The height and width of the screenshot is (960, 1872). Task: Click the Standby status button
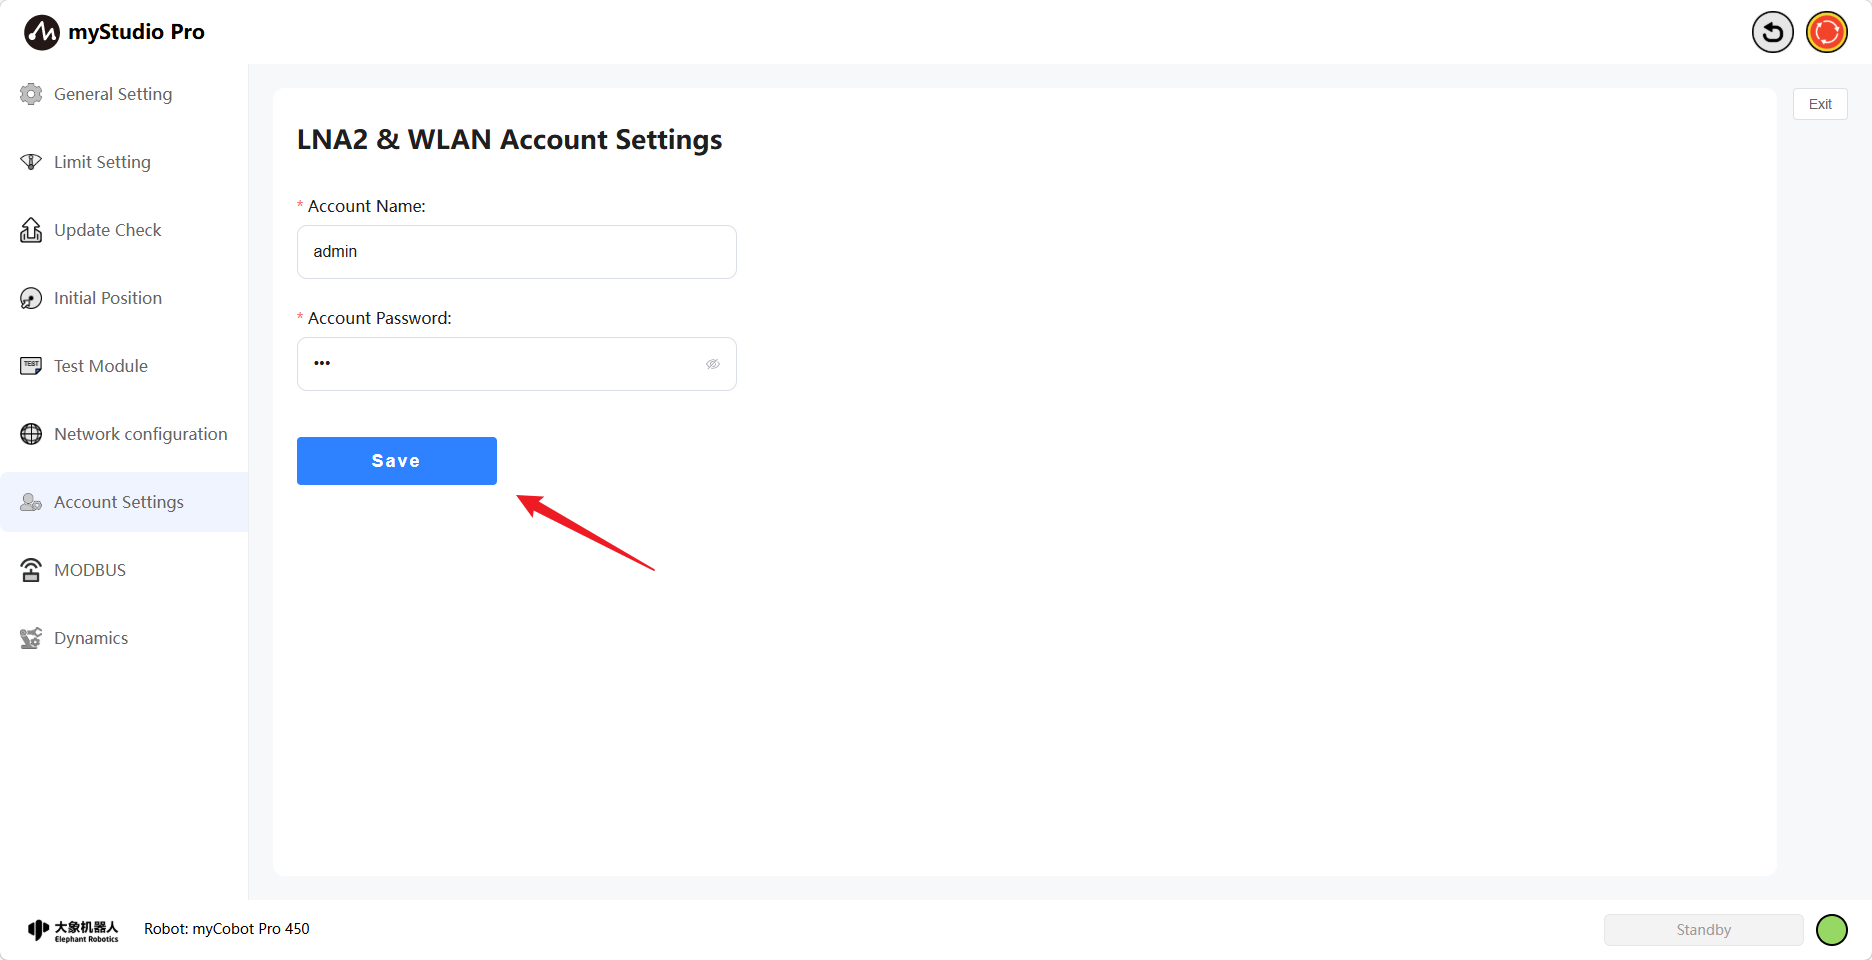tap(1703, 930)
